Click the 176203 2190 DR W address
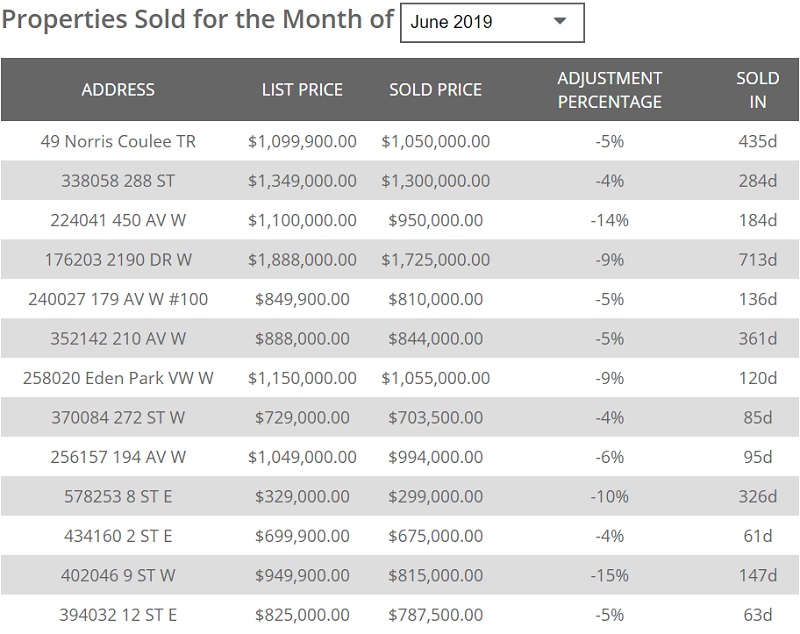Viewport: 800px width, 634px height. (x=118, y=260)
